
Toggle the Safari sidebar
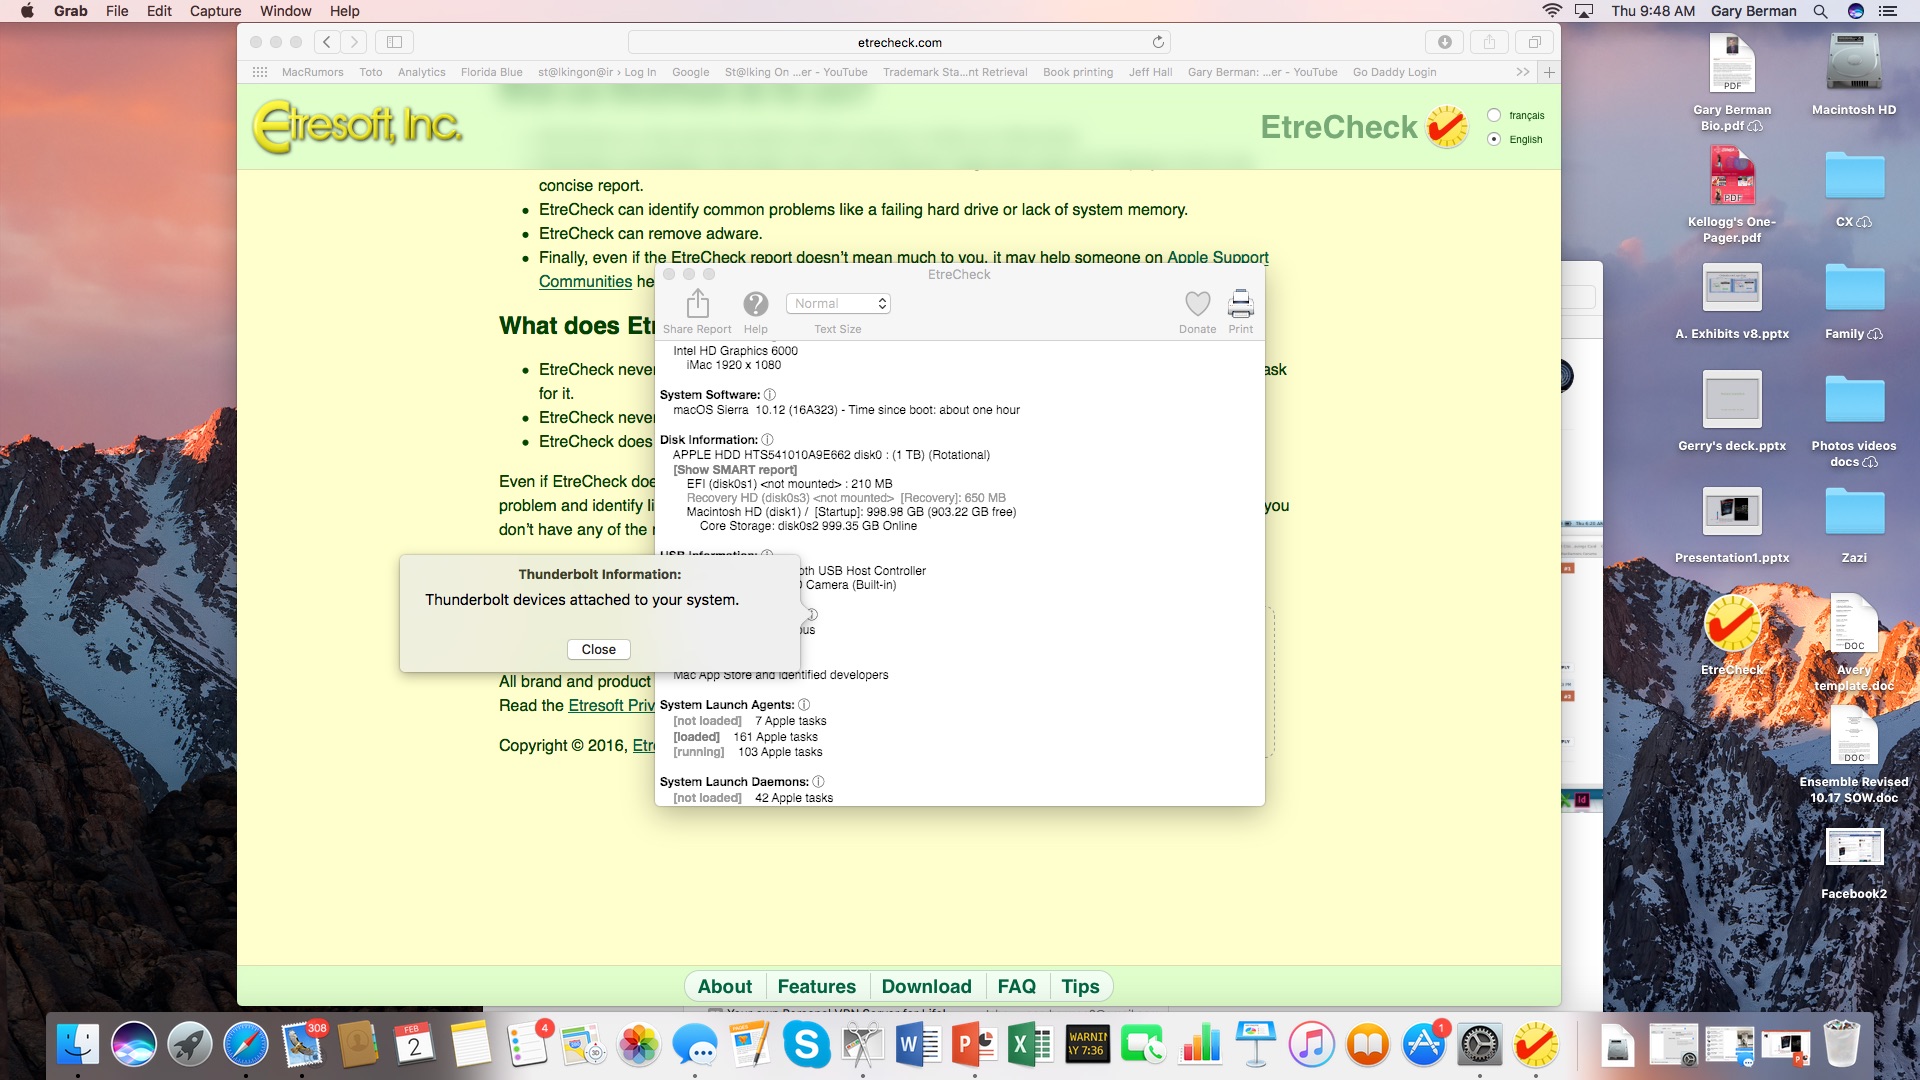pyautogui.click(x=395, y=42)
